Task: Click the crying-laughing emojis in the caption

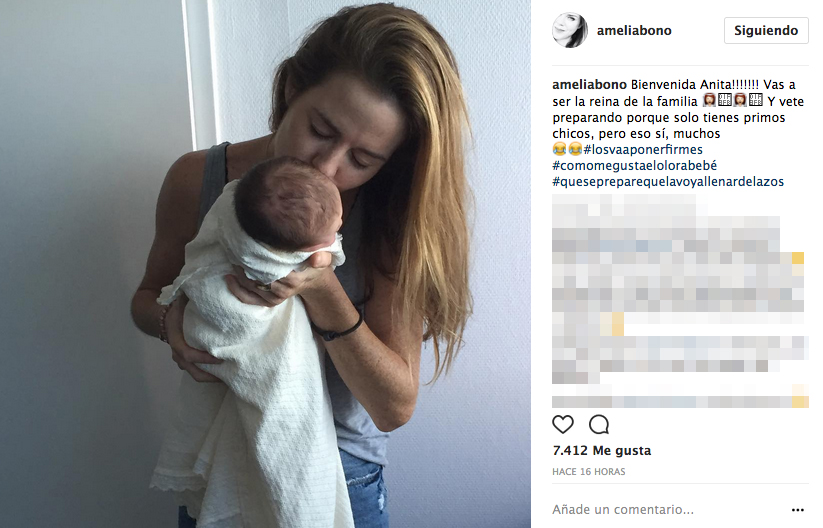Action: click(x=567, y=150)
